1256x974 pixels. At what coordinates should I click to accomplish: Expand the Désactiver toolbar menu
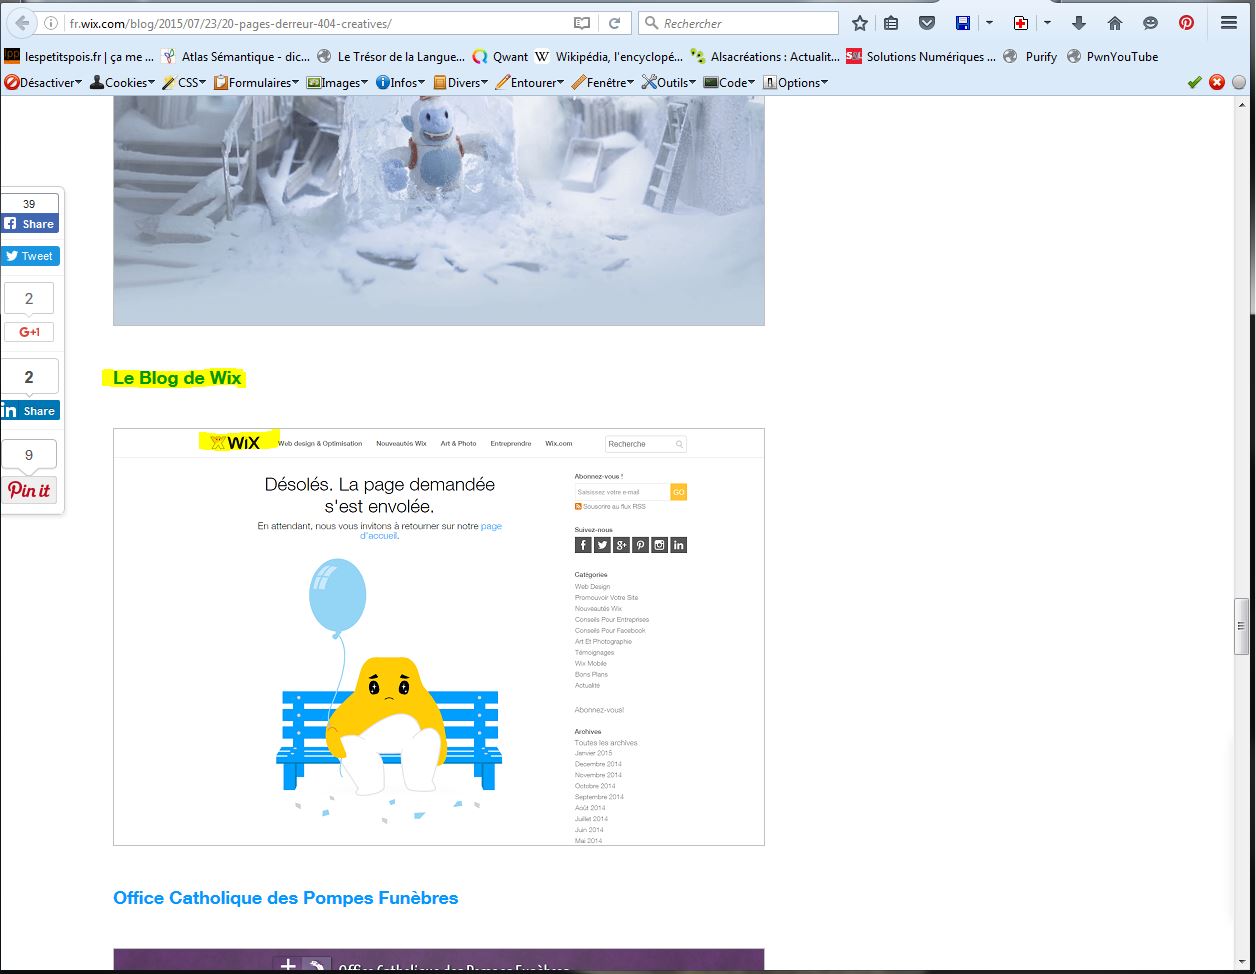[x=44, y=83]
